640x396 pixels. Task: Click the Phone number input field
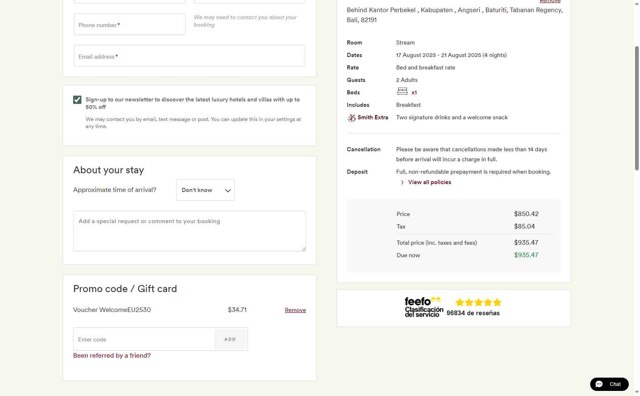(x=129, y=24)
